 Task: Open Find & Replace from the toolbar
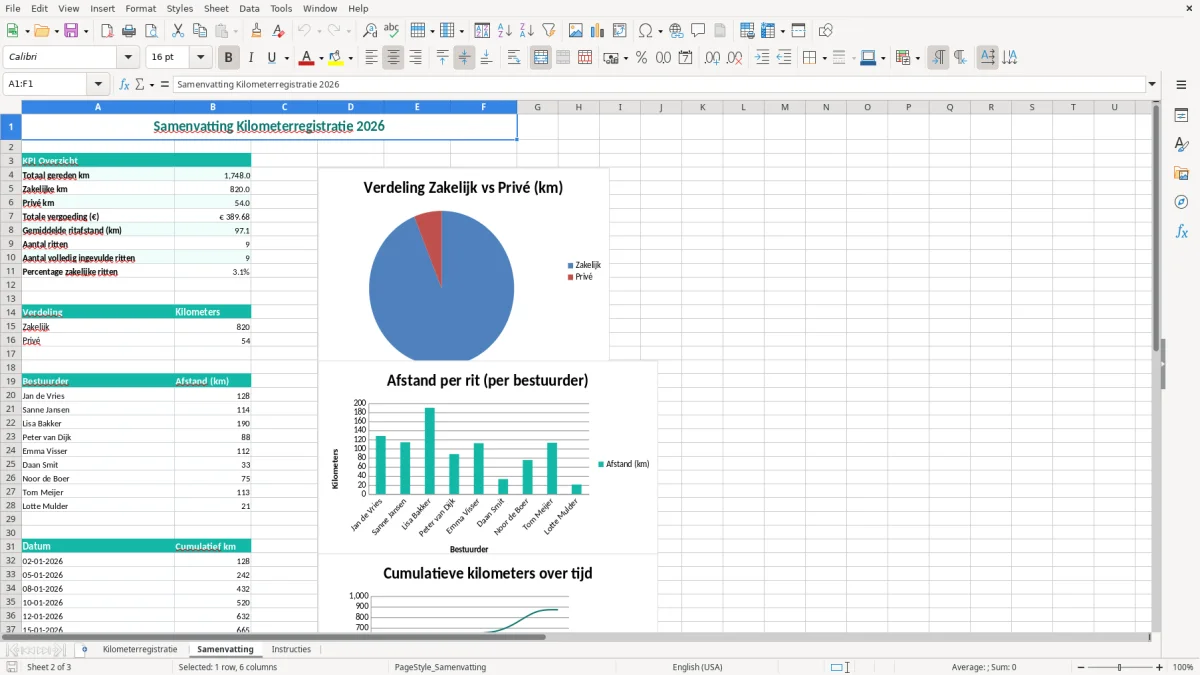click(x=370, y=31)
